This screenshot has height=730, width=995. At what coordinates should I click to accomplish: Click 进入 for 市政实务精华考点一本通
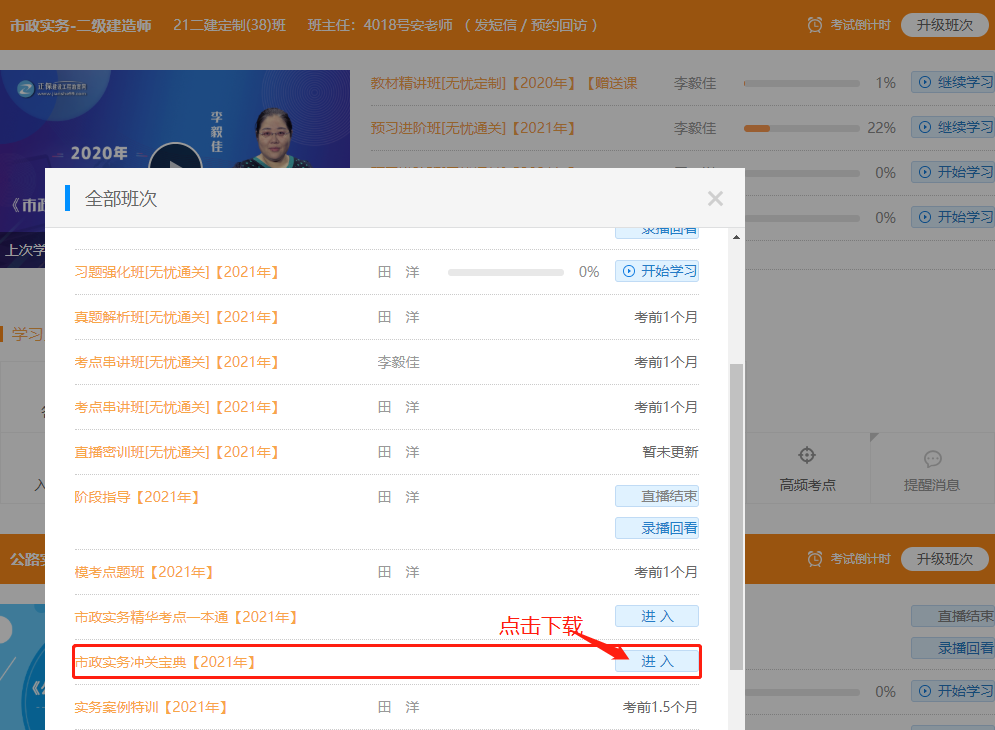(x=657, y=616)
